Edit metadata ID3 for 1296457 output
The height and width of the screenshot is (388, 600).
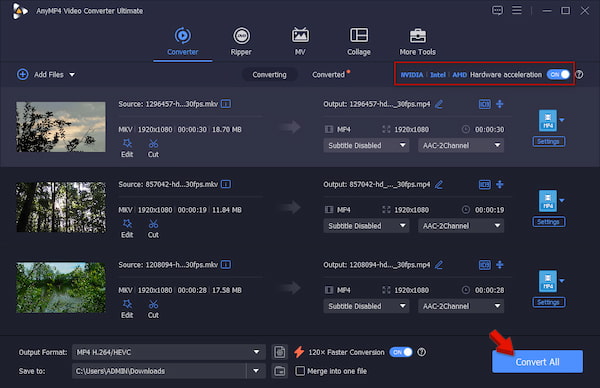tap(484, 104)
